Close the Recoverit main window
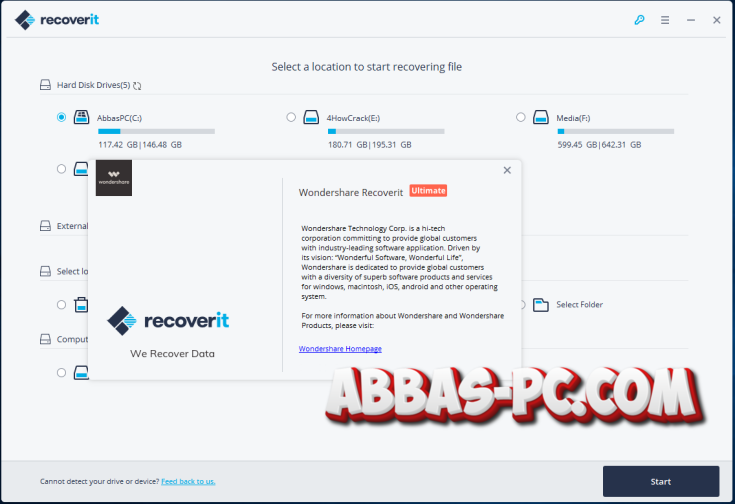Image resolution: width=735 pixels, height=504 pixels. 716,20
